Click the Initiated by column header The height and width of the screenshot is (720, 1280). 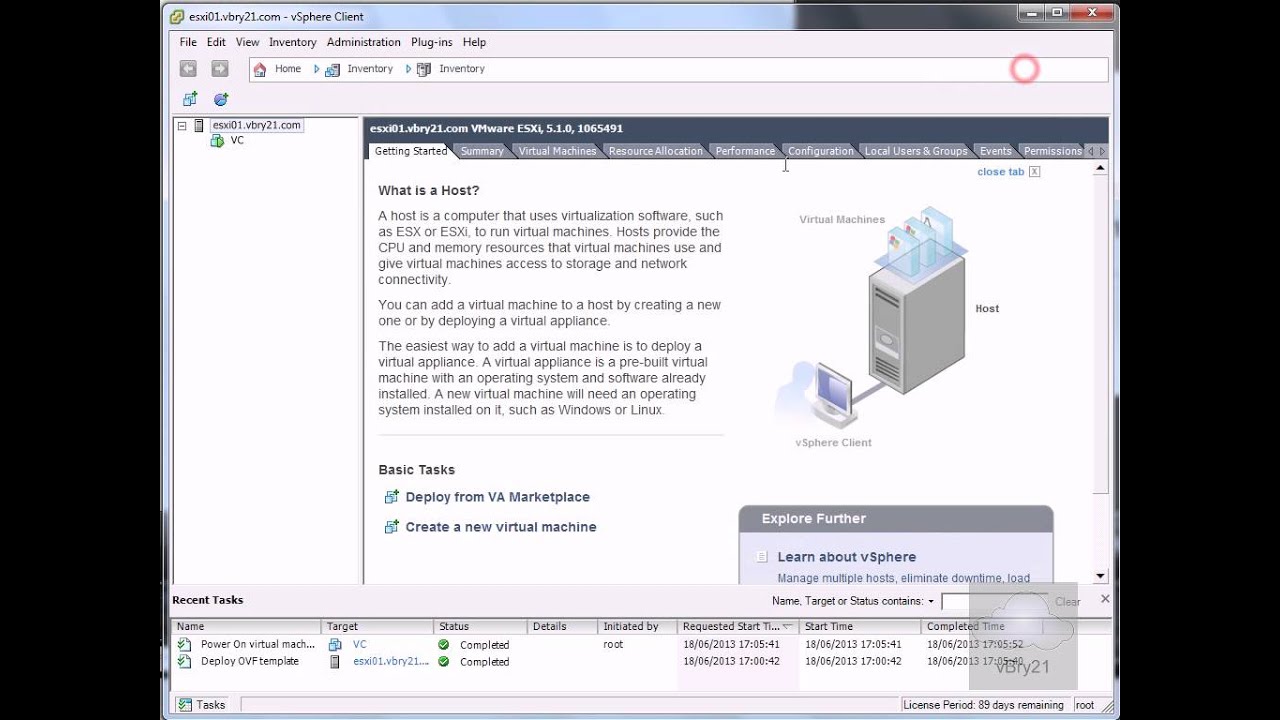tap(637, 627)
